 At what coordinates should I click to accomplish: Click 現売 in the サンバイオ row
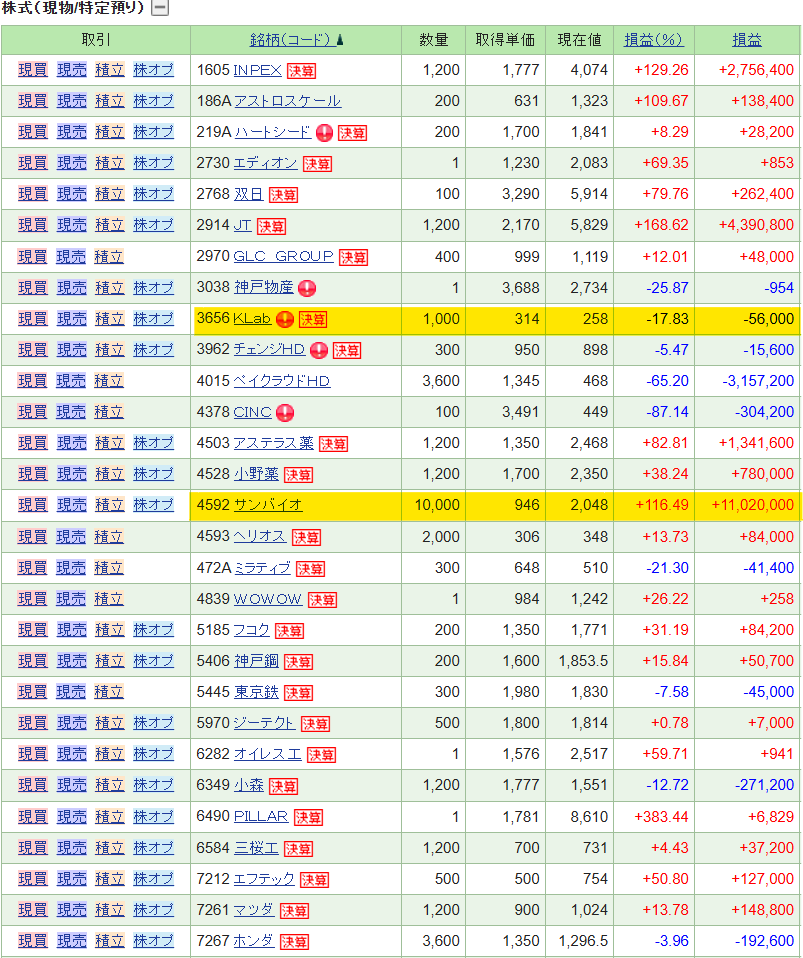pos(71,505)
